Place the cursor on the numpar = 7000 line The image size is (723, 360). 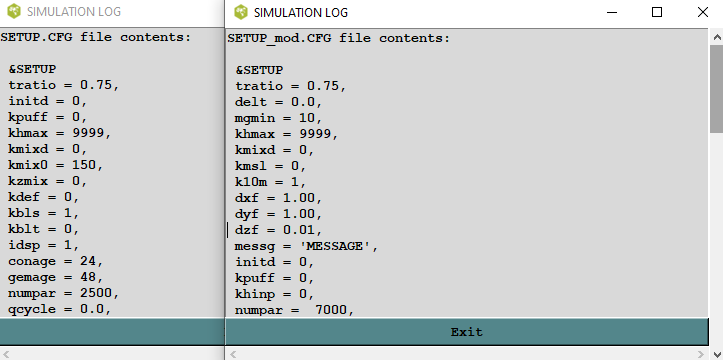[x=294, y=310]
